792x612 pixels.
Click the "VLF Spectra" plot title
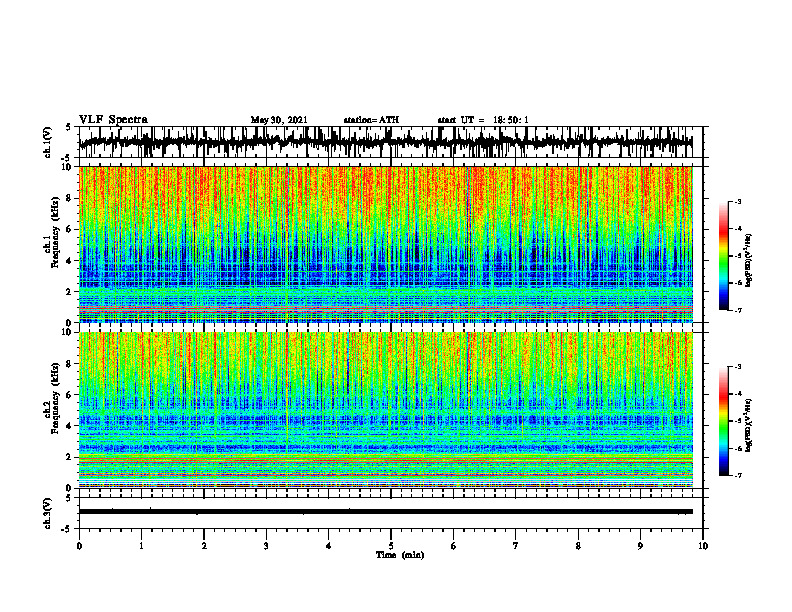click(x=113, y=120)
